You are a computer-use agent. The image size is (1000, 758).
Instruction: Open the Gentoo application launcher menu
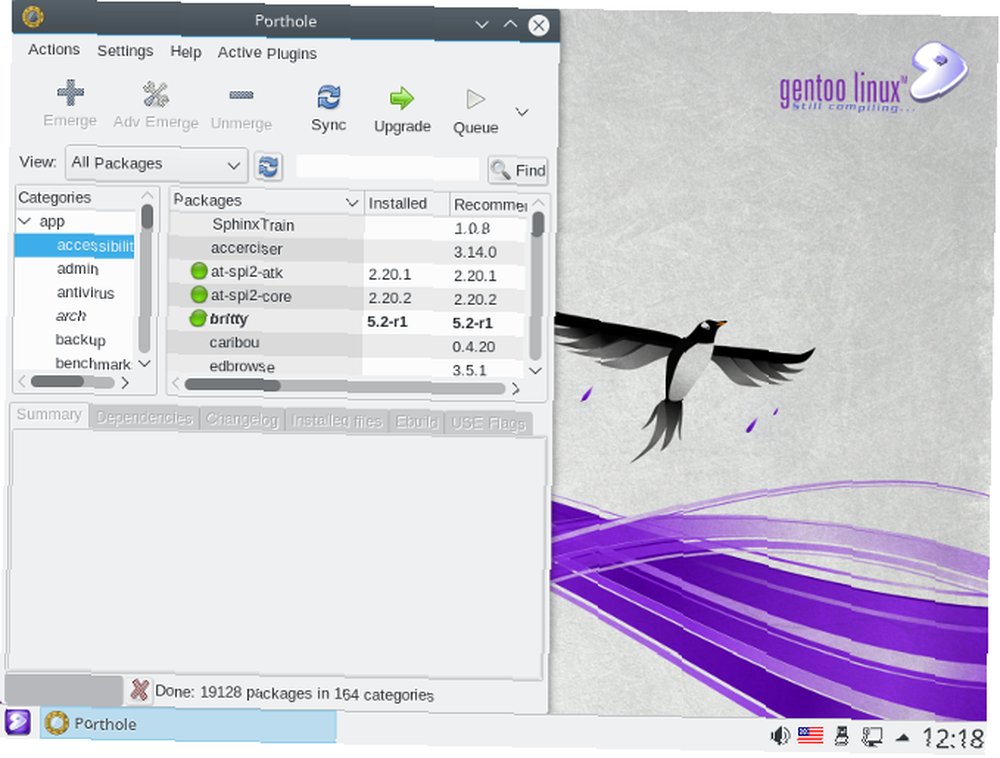click(x=18, y=723)
